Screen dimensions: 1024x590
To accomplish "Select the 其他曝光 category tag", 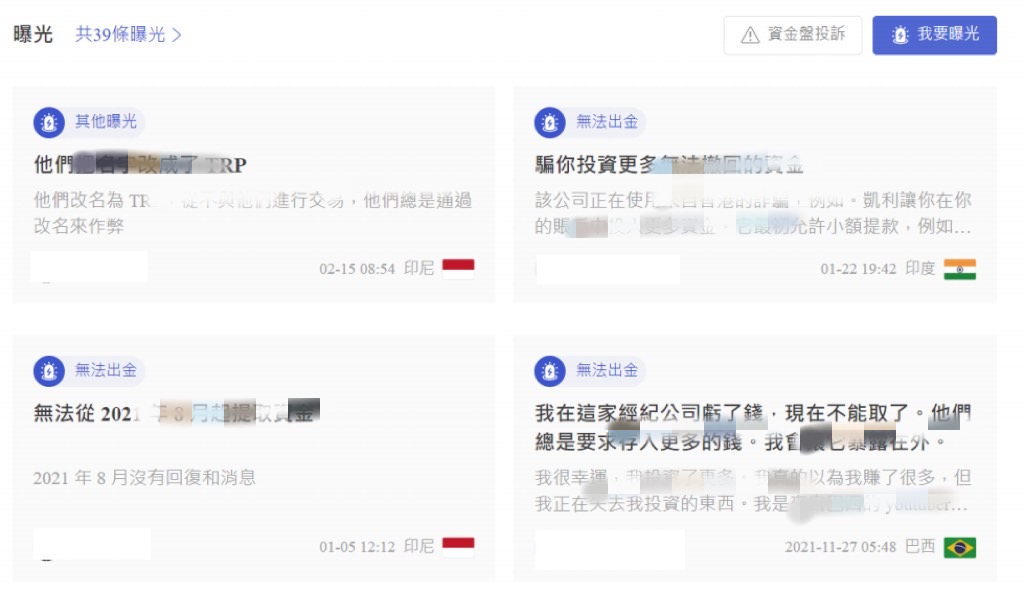I will pos(105,122).
